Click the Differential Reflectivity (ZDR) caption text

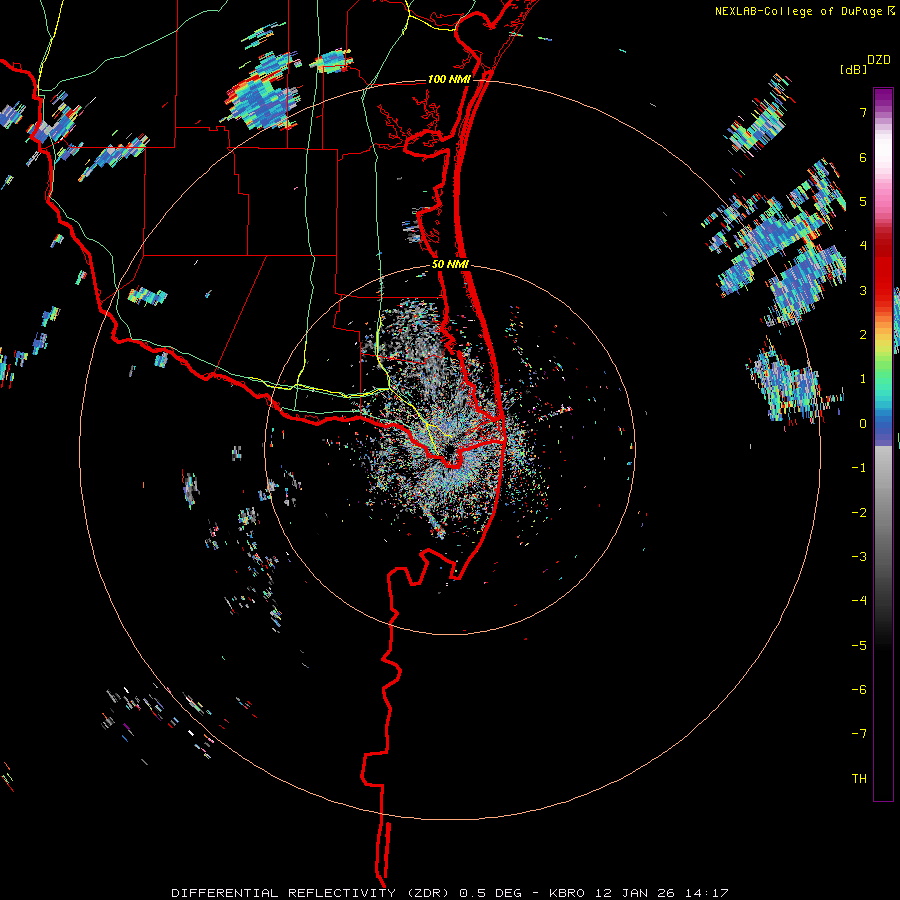click(313, 893)
